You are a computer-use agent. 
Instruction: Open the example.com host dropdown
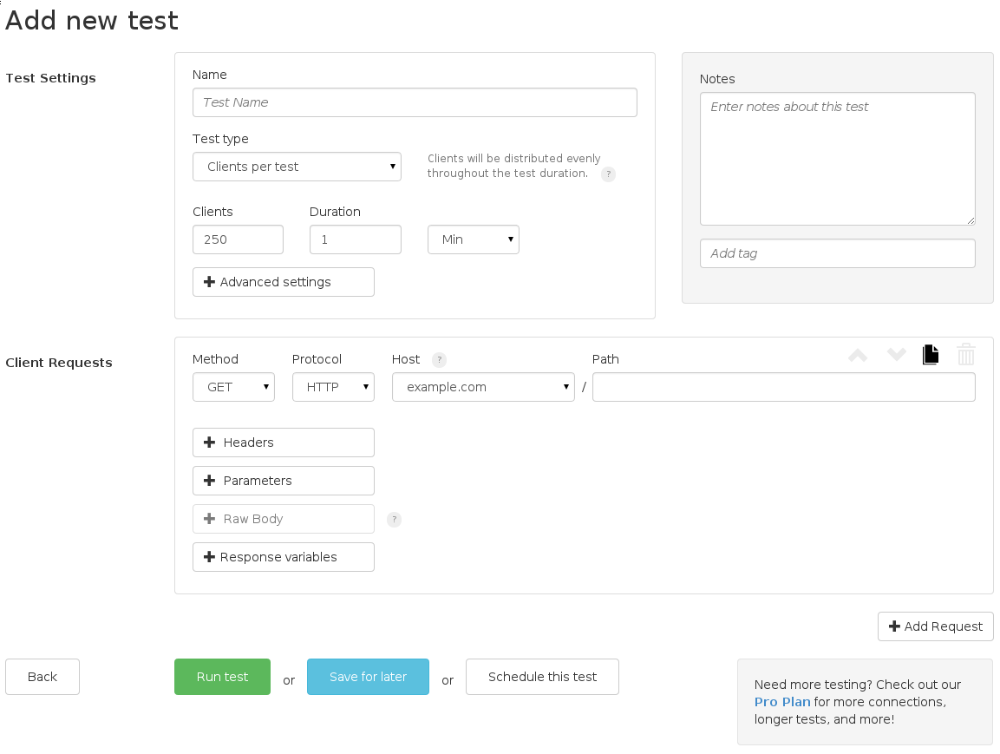483,387
